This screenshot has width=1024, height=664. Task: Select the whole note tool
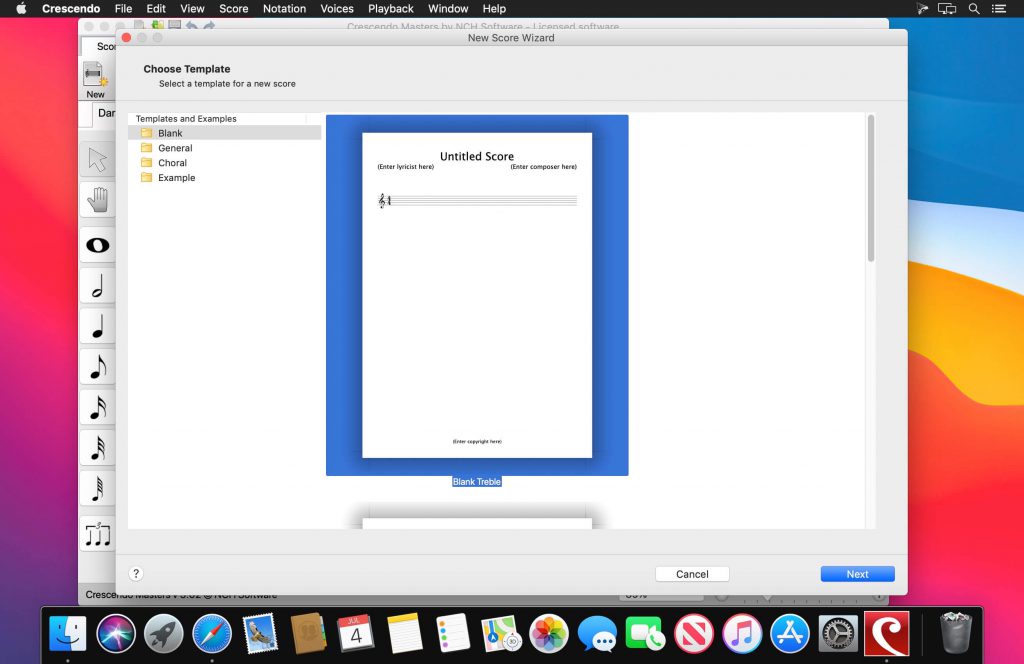(x=97, y=243)
